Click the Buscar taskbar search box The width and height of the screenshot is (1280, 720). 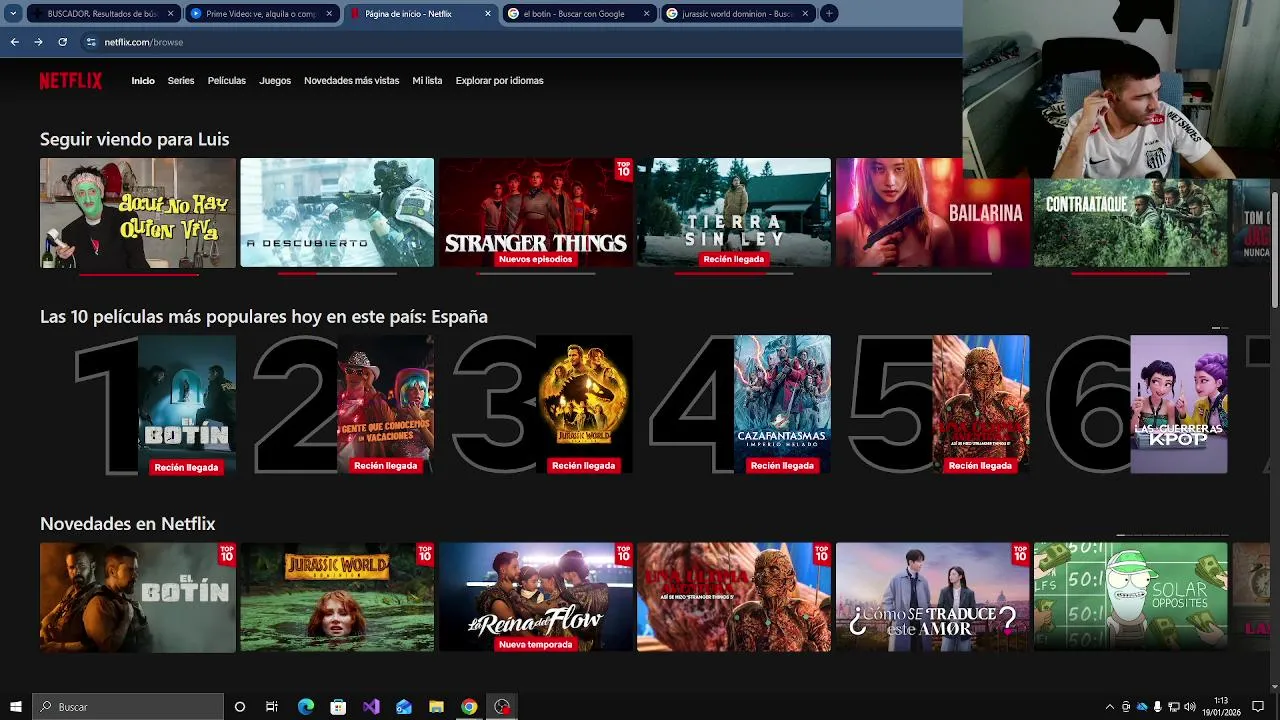point(128,707)
